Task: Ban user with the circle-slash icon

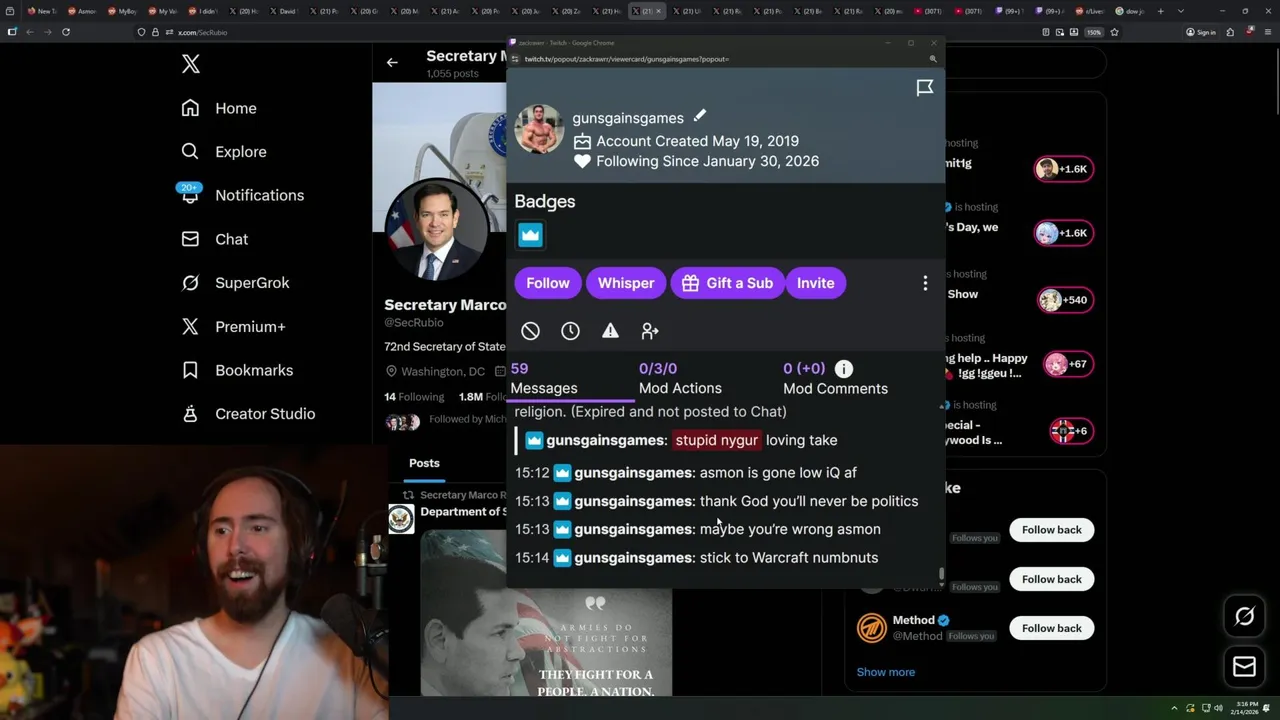Action: point(530,331)
